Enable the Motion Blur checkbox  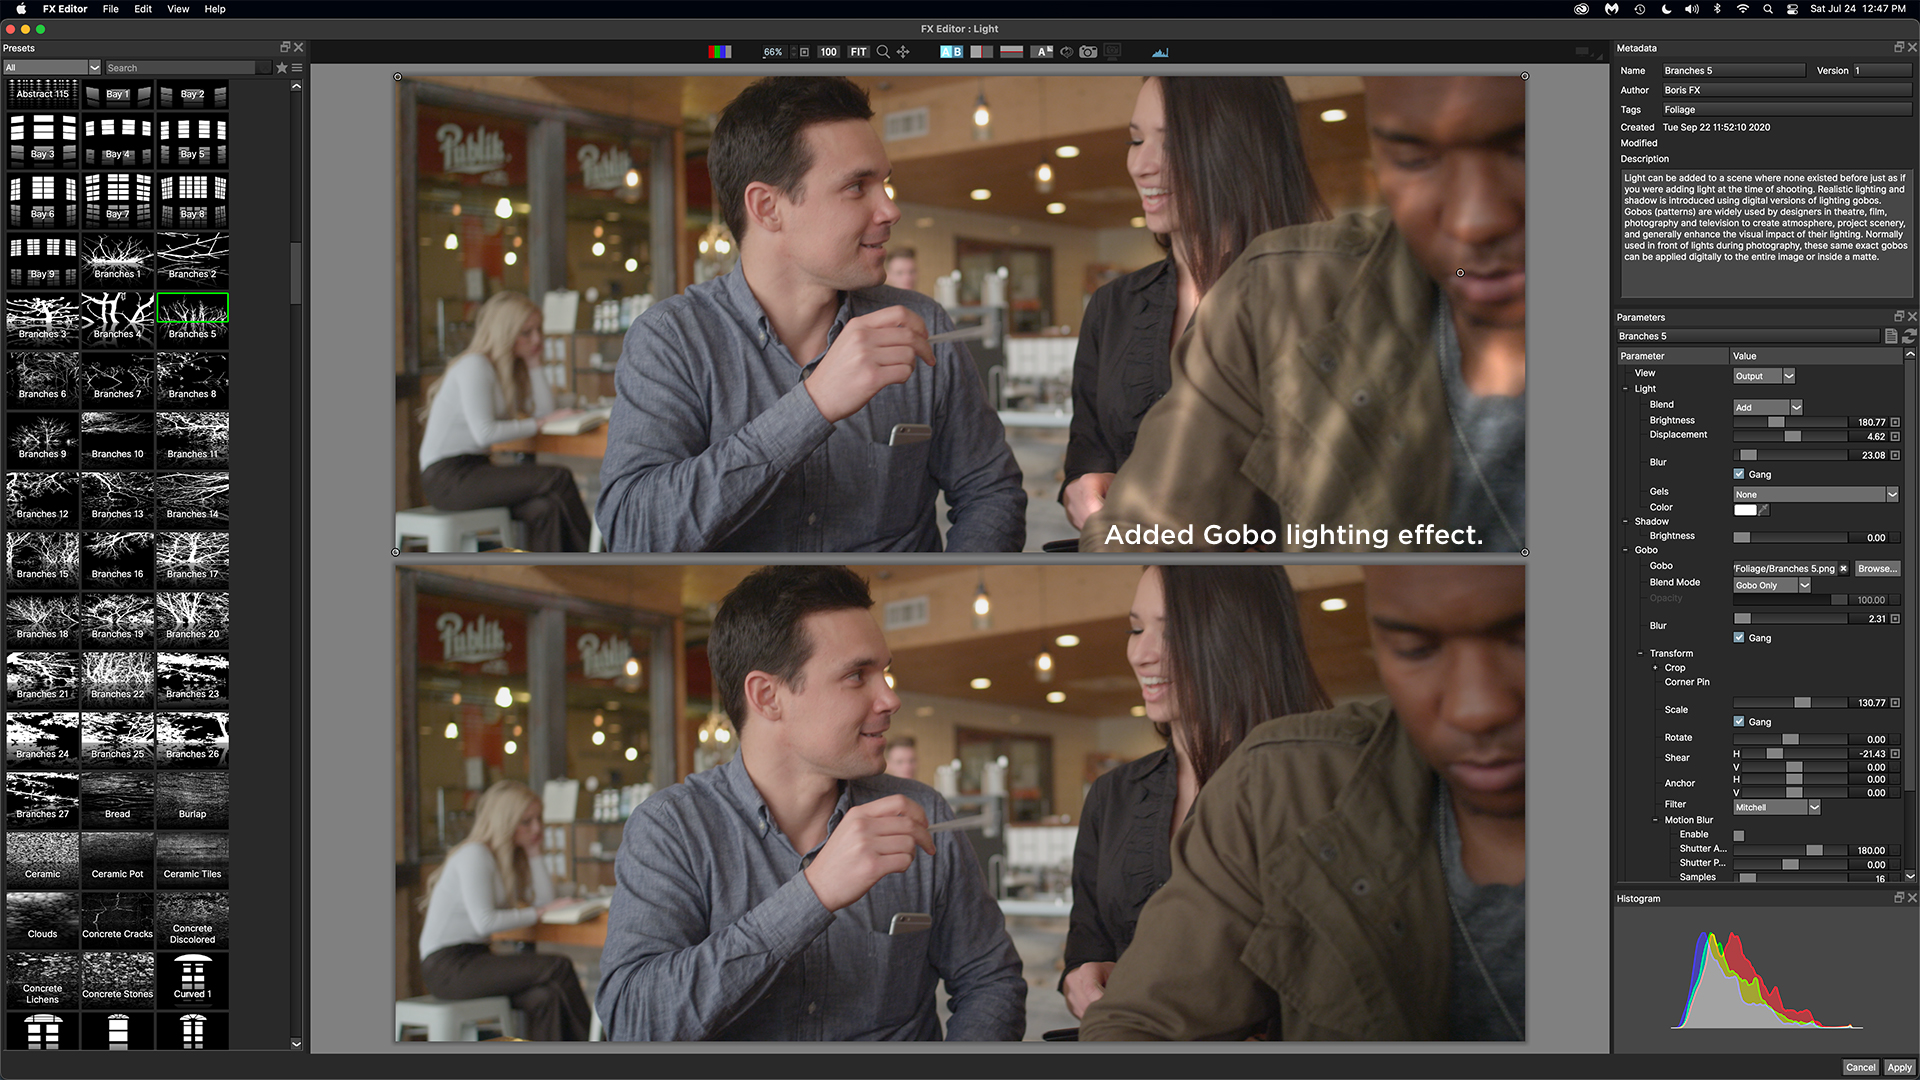pos(1739,835)
